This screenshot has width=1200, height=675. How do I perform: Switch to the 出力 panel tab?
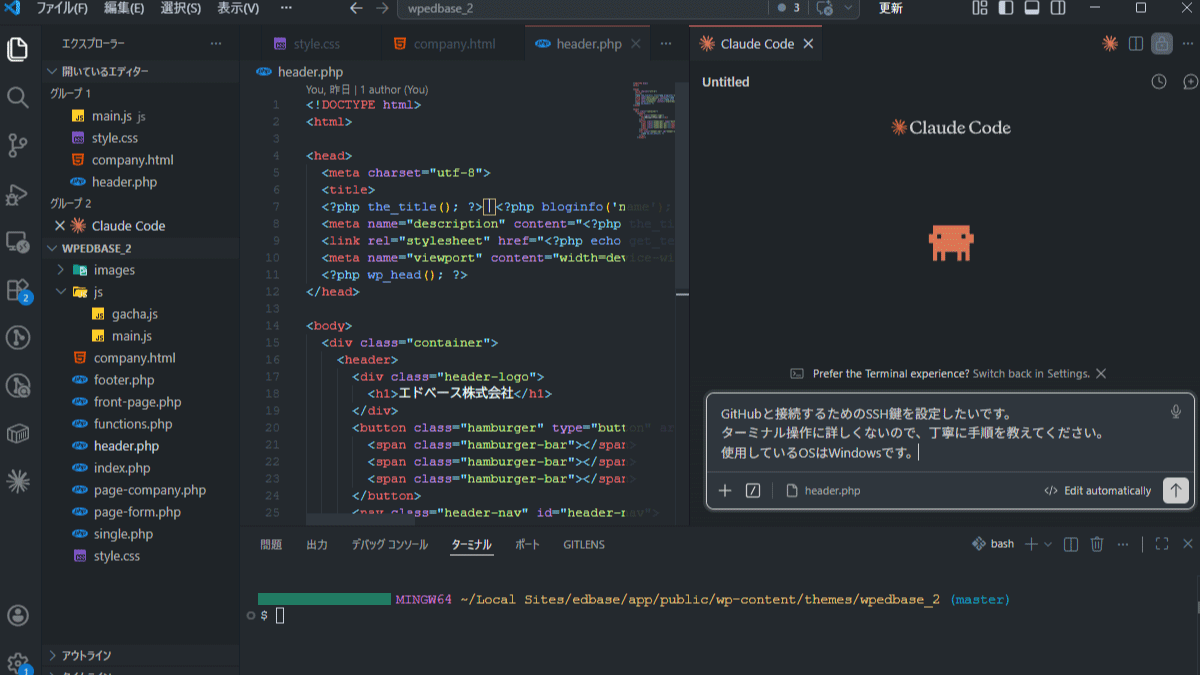point(317,545)
